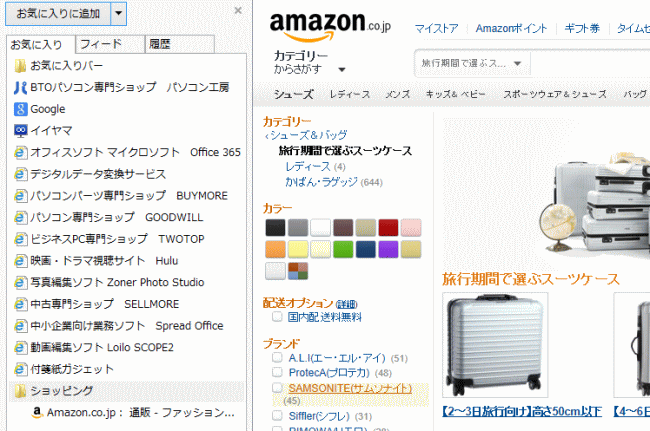The height and width of the screenshot is (431, 650).
Task: Check the Siffler brand checkbox
Action: (x=277, y=415)
